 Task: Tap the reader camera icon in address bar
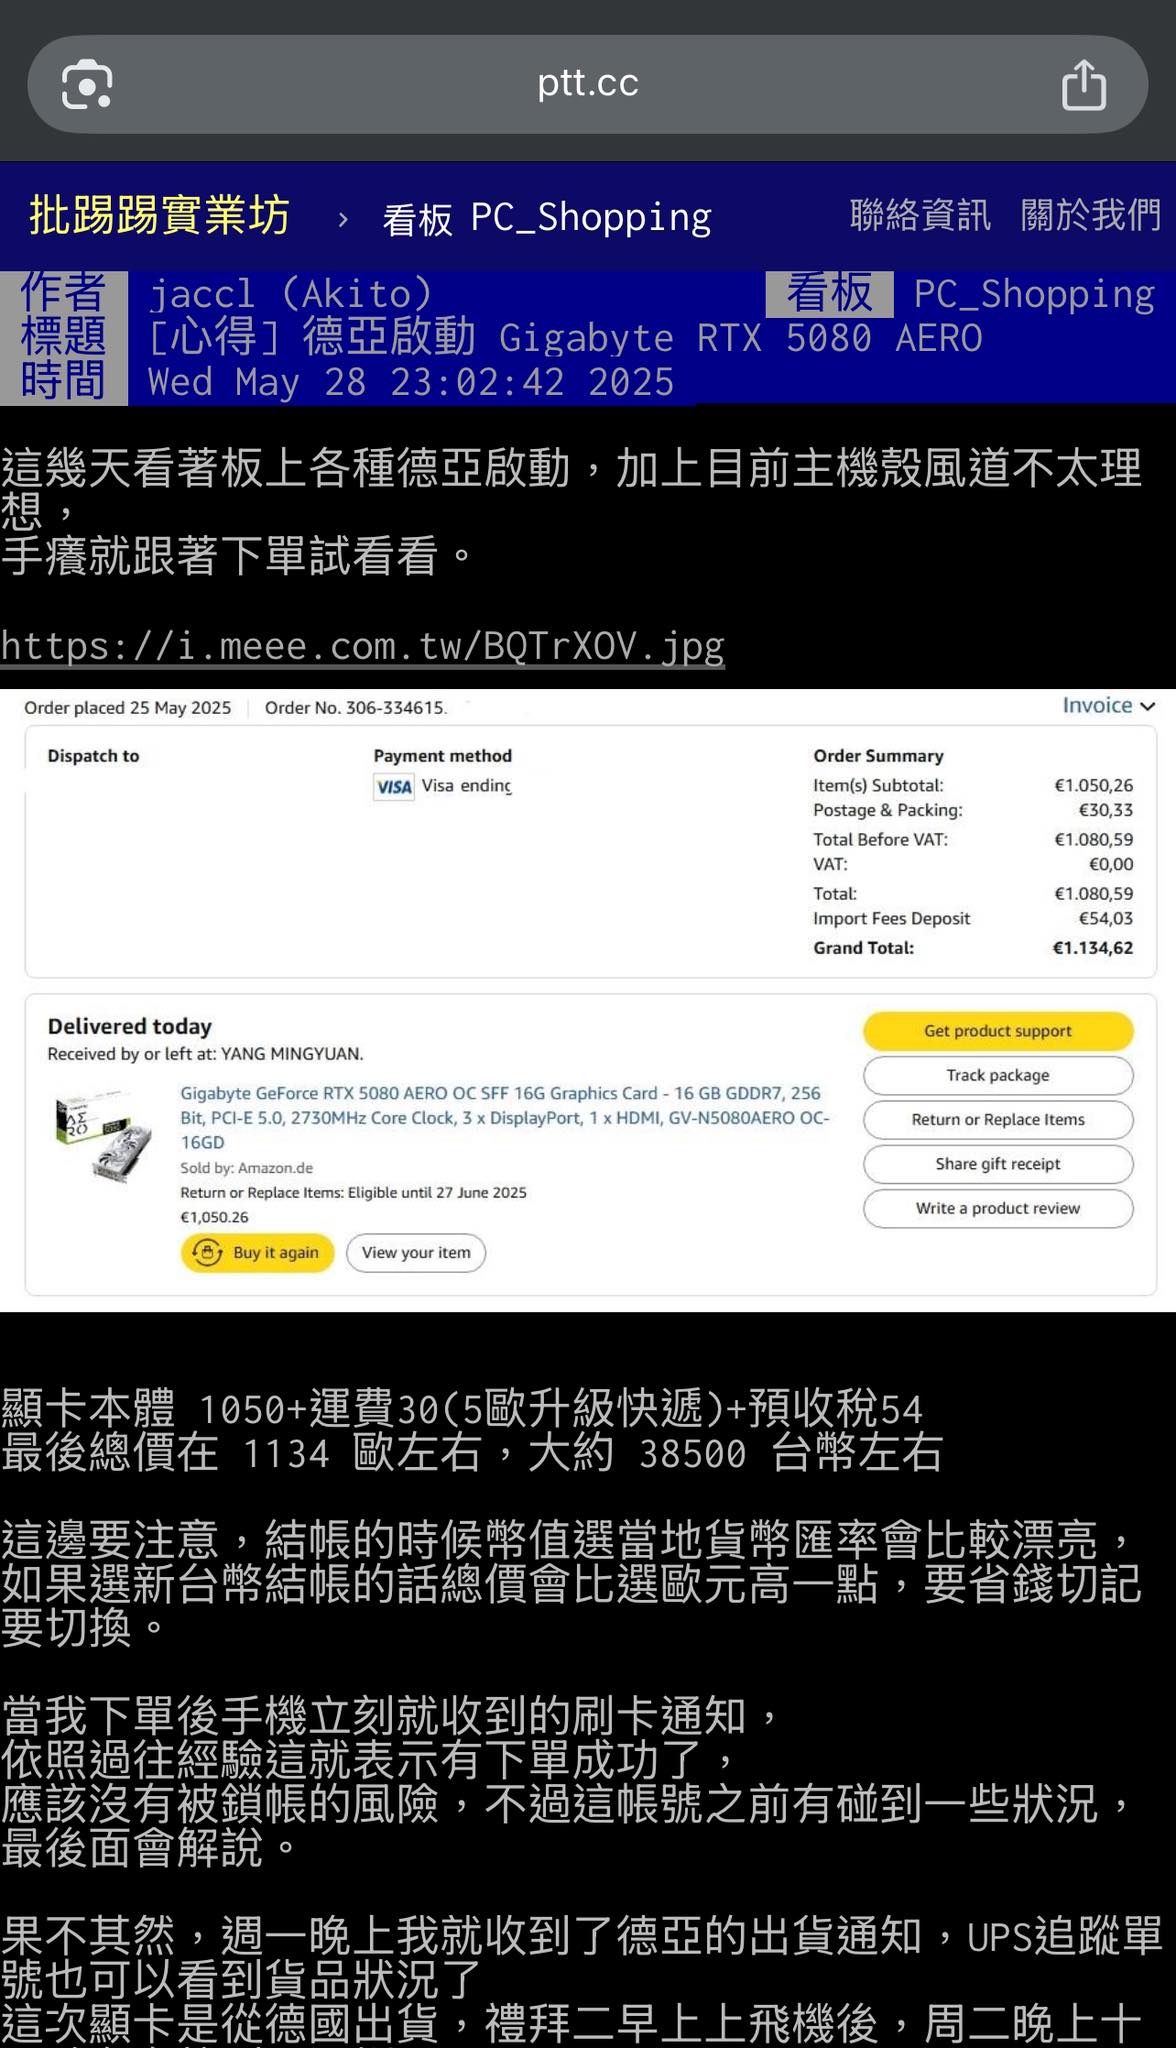(x=87, y=85)
